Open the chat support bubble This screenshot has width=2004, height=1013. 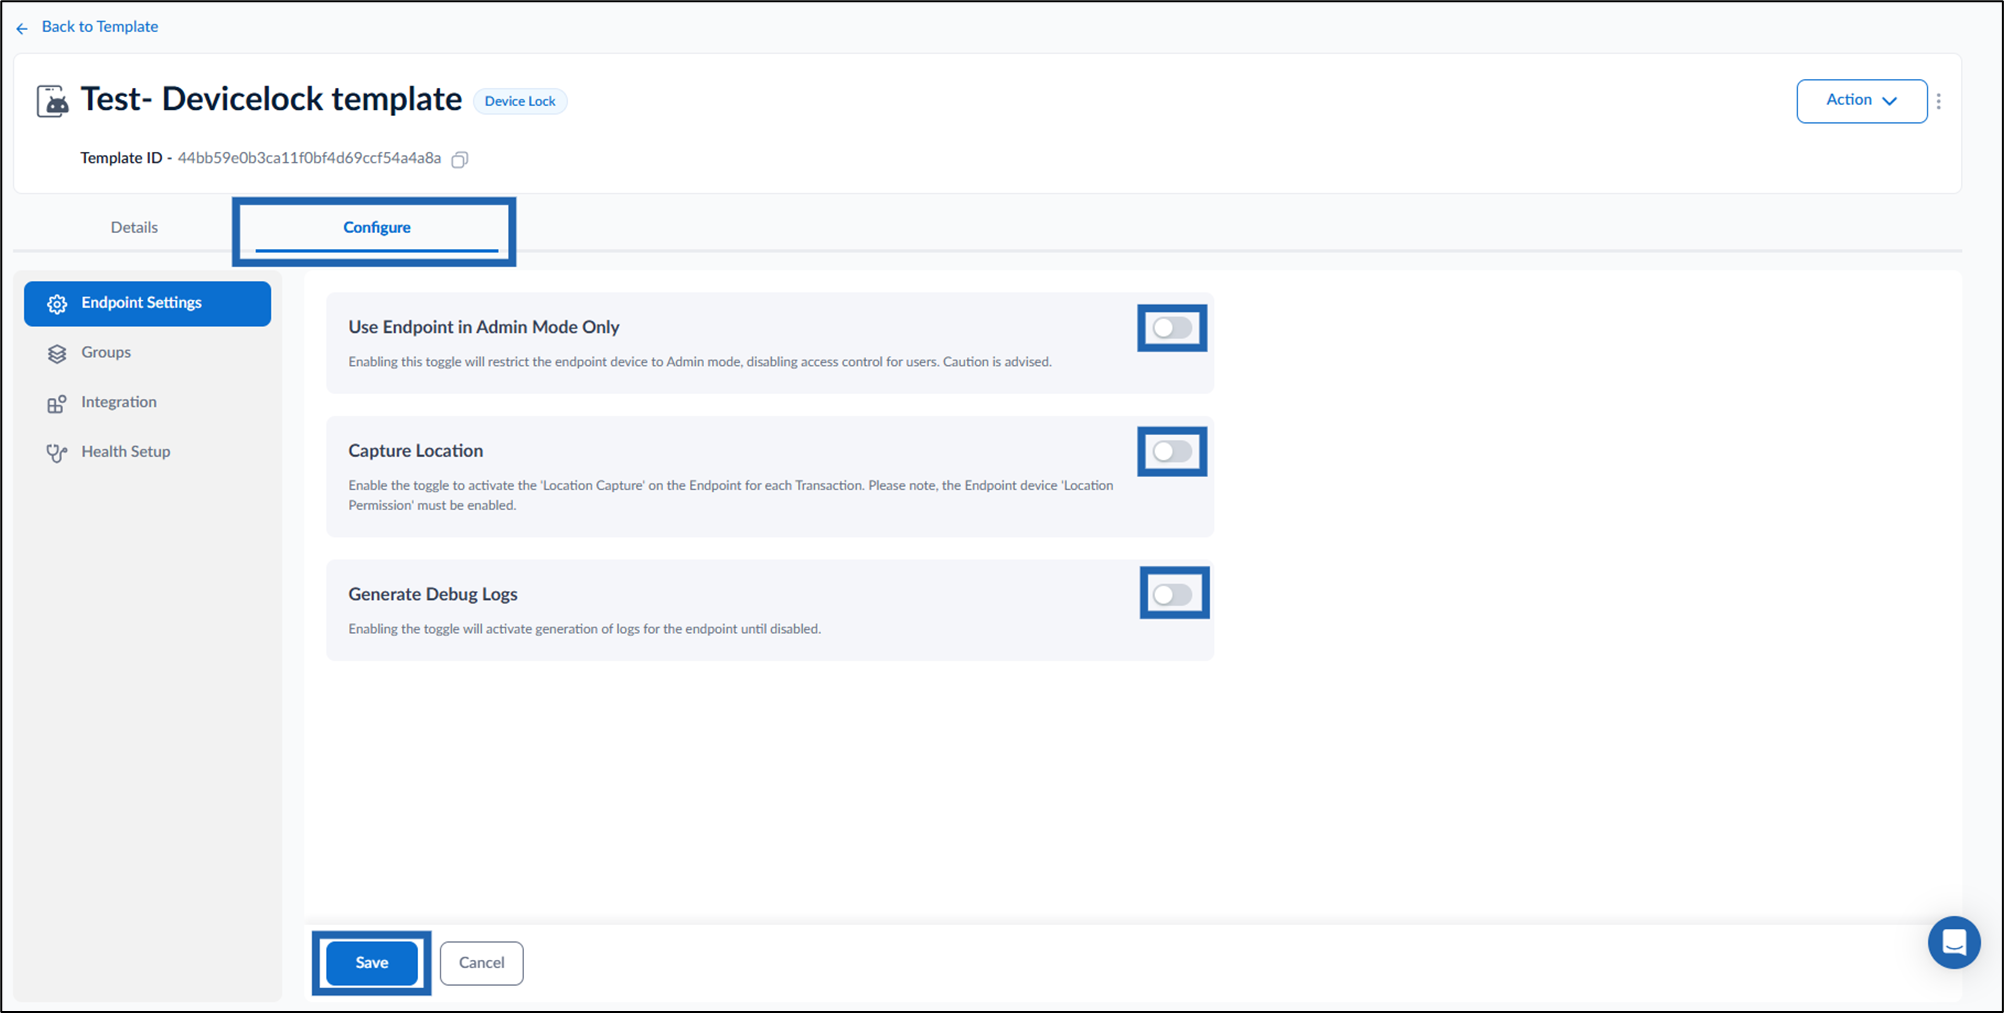coord(1954,942)
